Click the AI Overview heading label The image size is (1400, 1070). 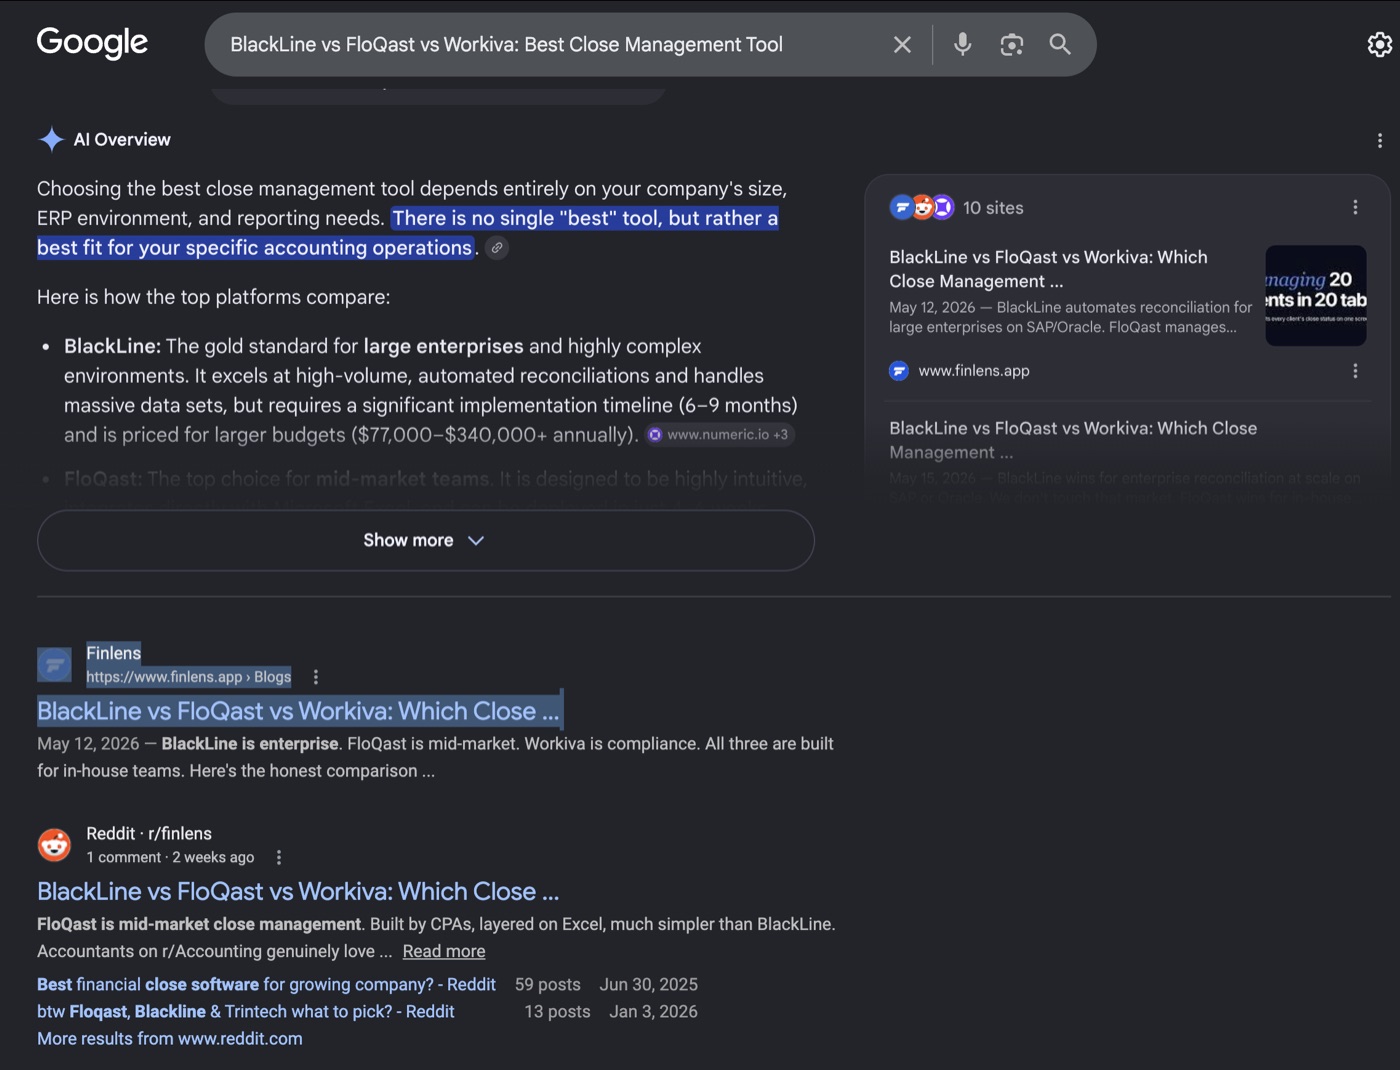pyautogui.click(x=122, y=140)
